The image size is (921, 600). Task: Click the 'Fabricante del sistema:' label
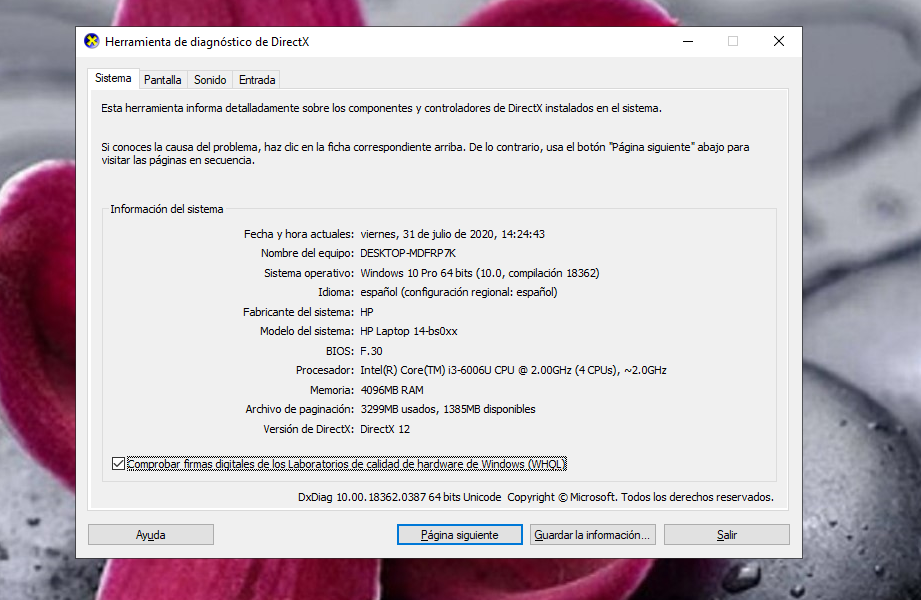coord(298,312)
